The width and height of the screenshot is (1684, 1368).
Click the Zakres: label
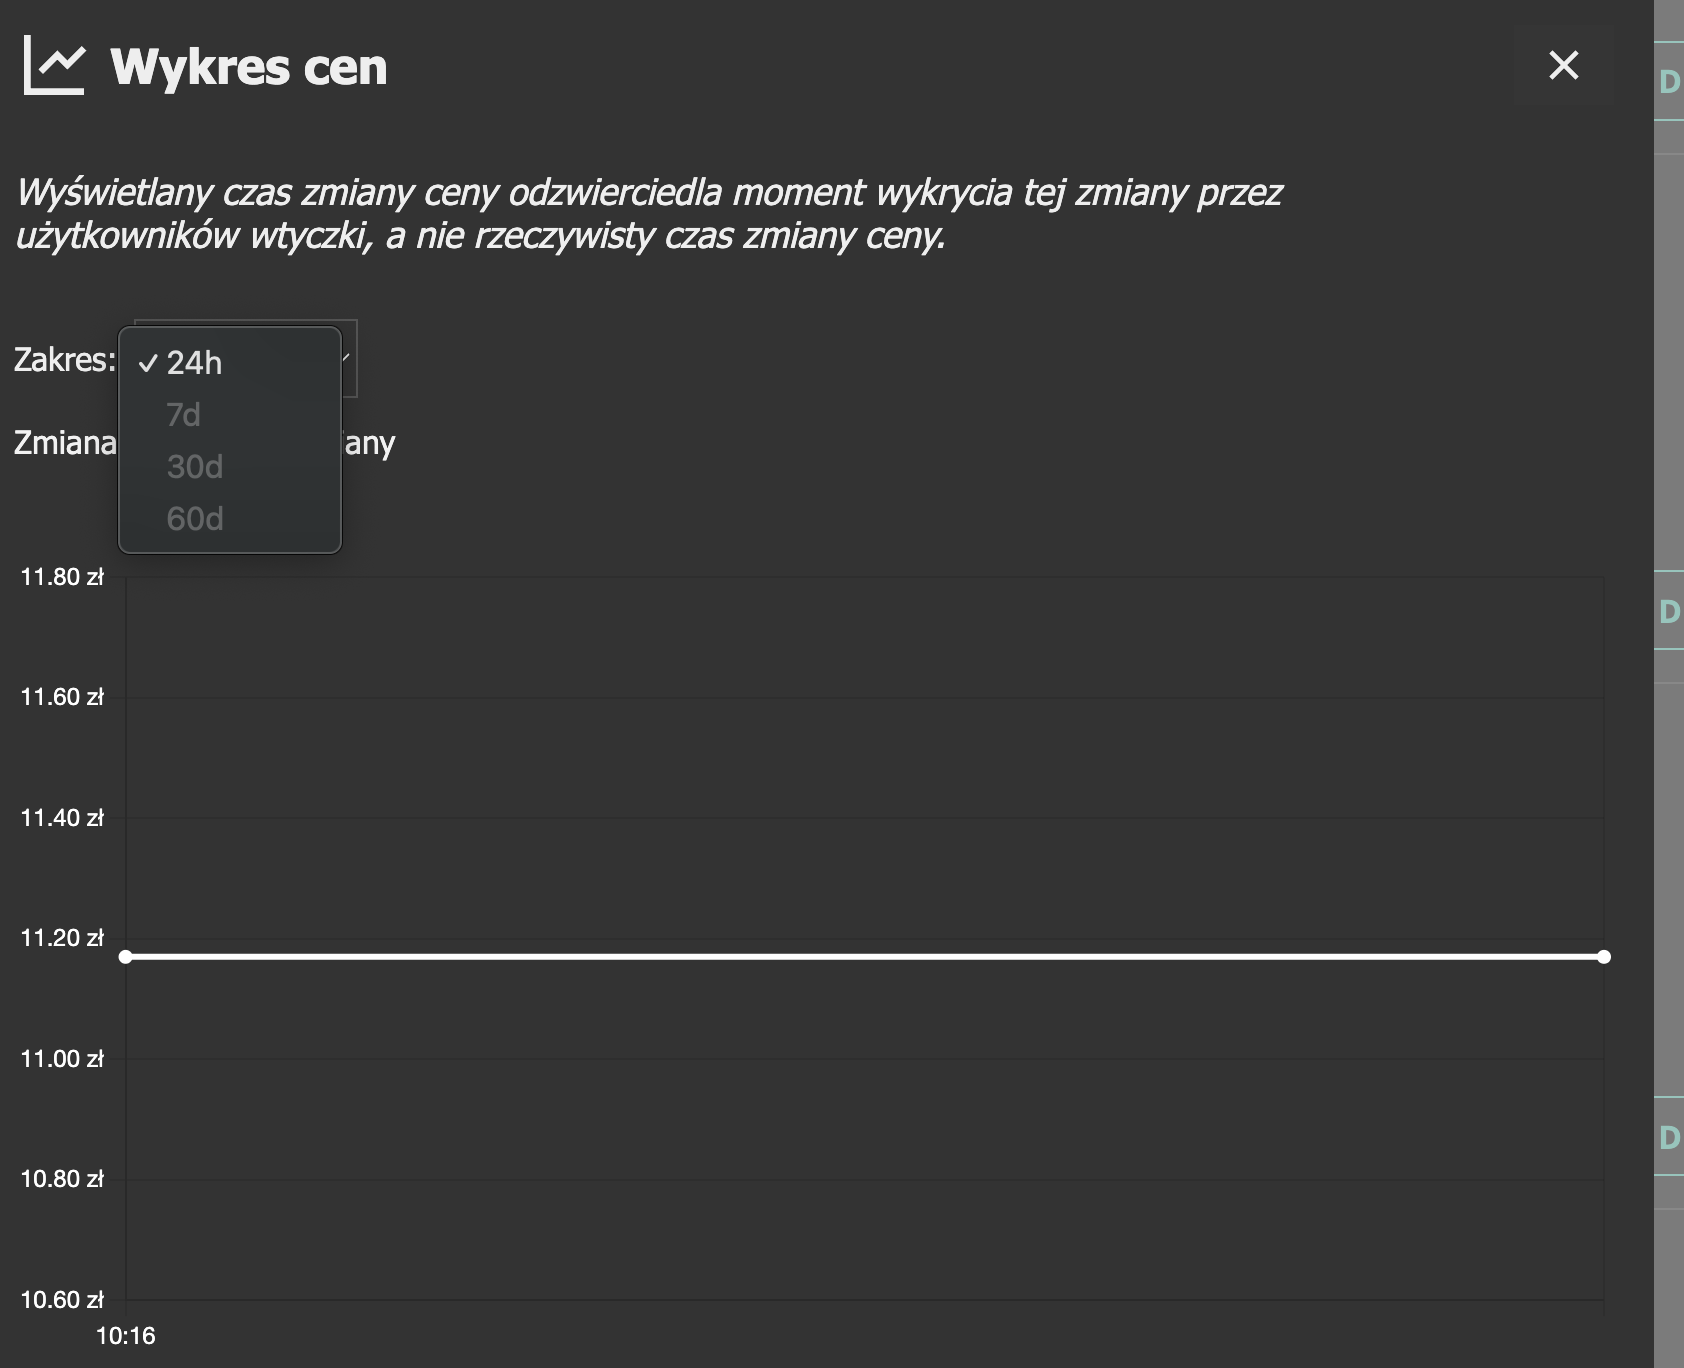click(65, 360)
